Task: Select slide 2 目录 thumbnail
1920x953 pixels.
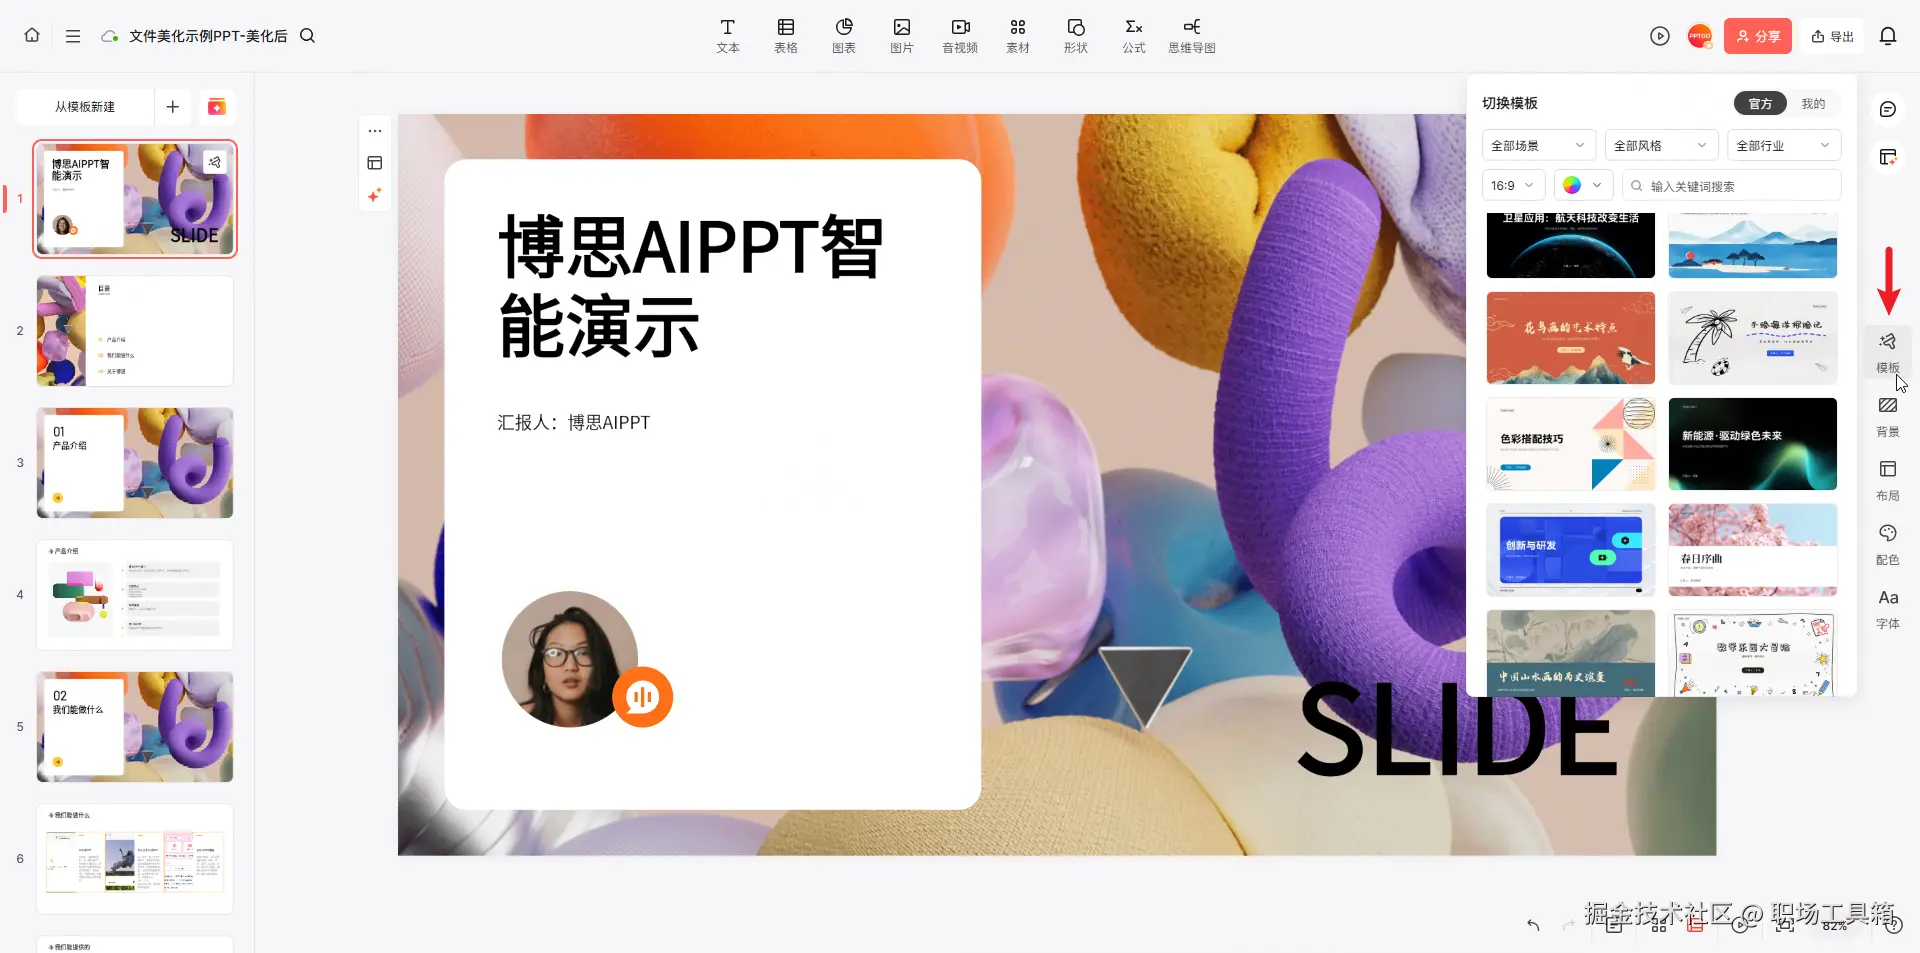Action: 135,331
